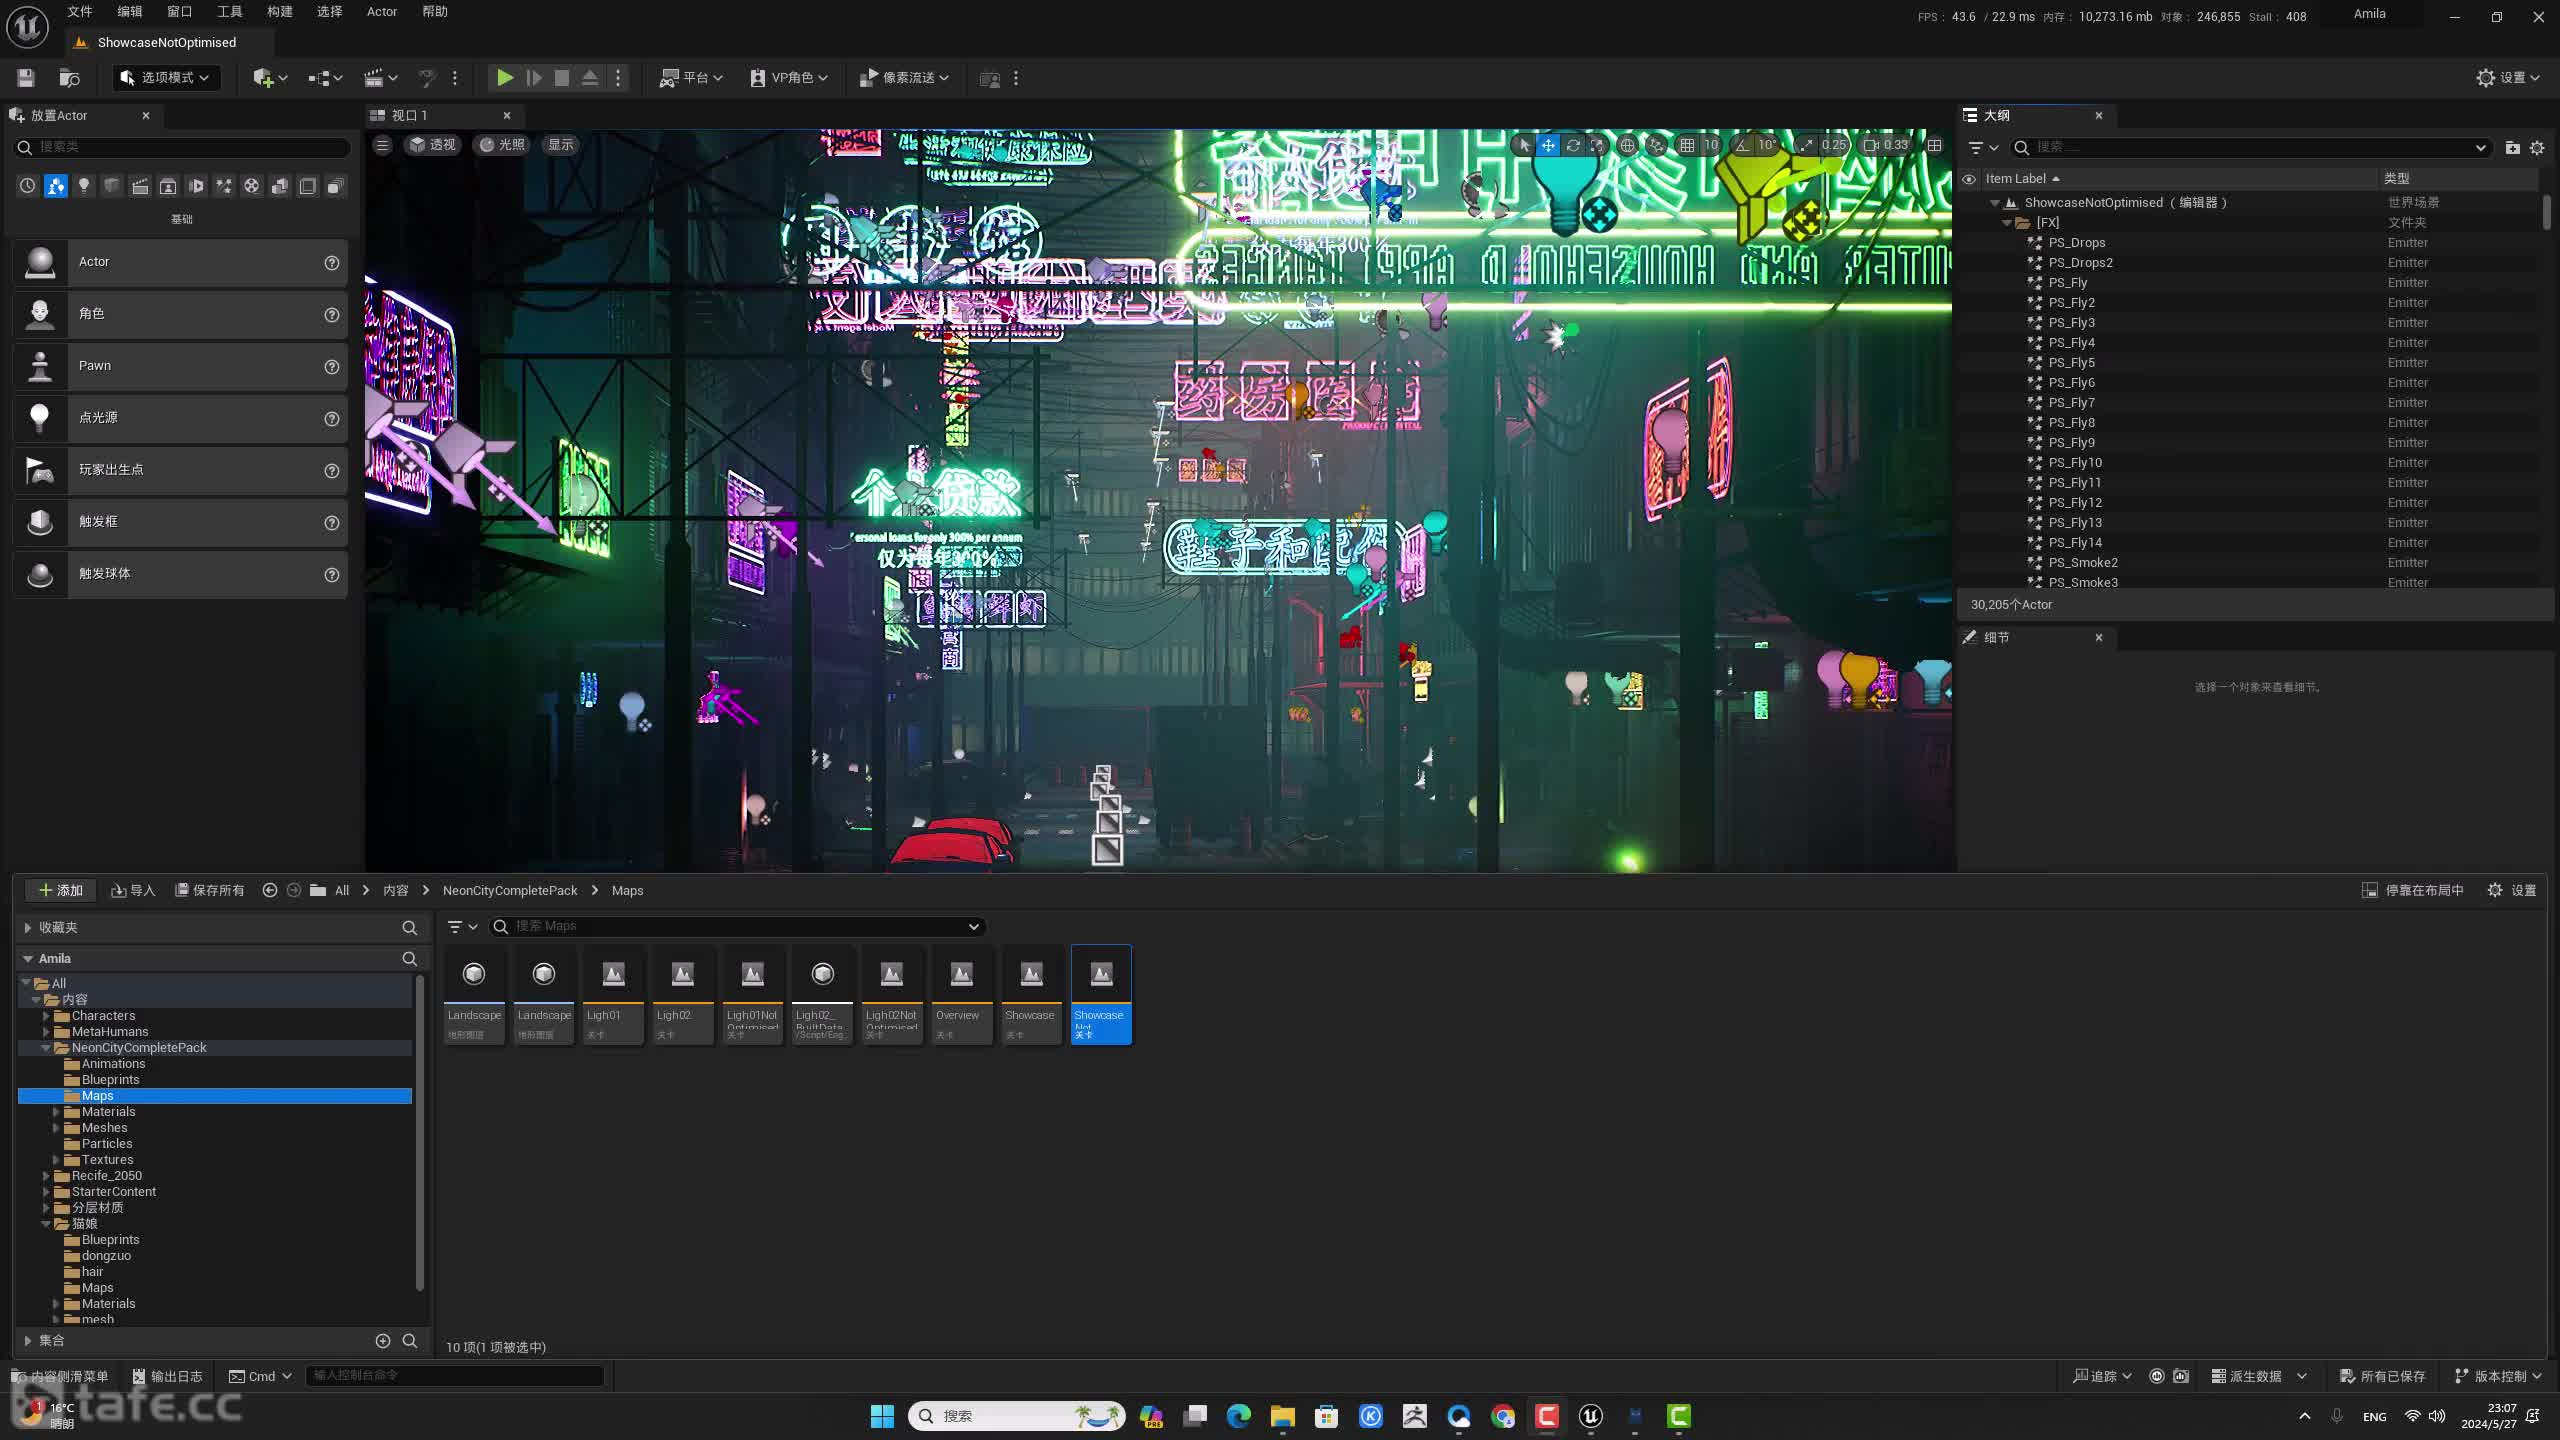Activate the Select objects arrow tool in viewport
The image size is (2560, 1440).
coord(1524,145)
